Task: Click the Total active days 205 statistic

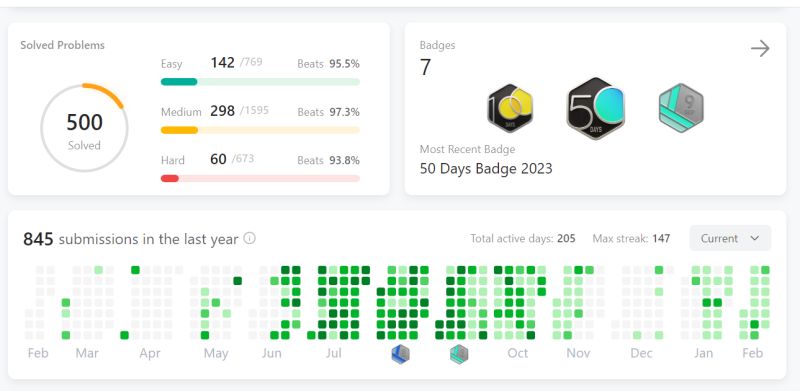Action: pos(523,238)
